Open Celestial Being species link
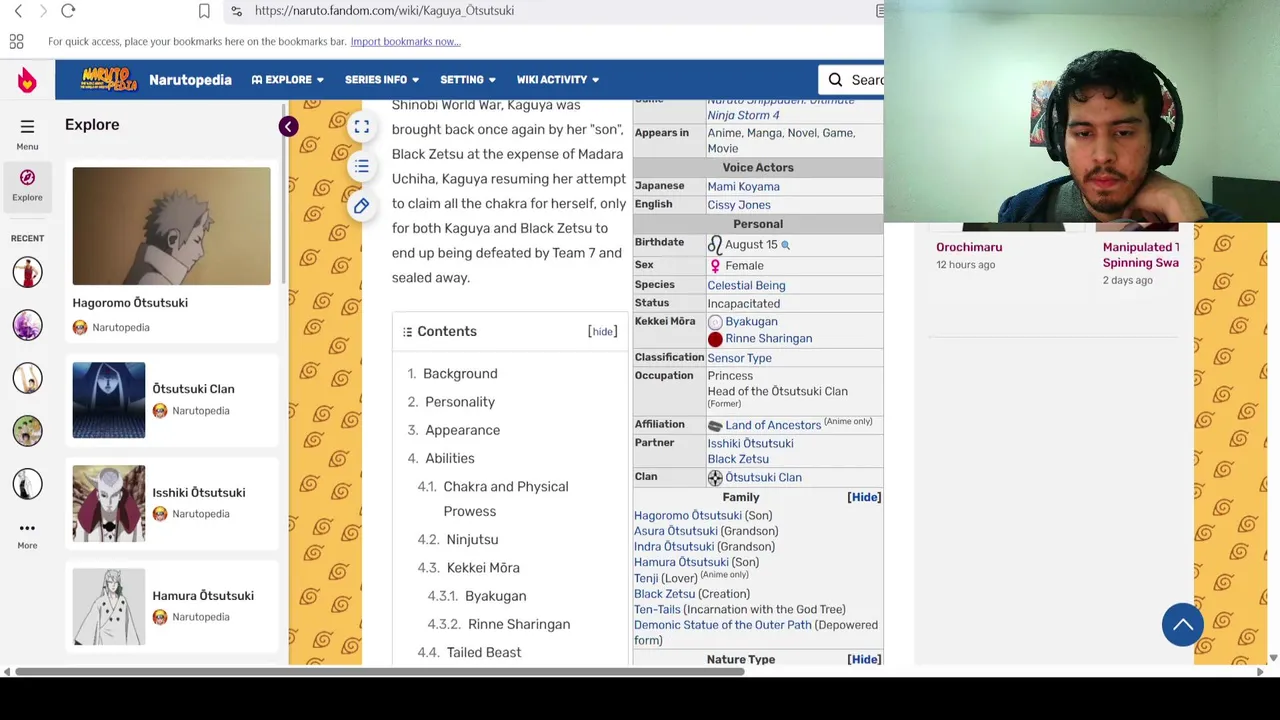Image resolution: width=1280 pixels, height=720 pixels. pos(746,286)
